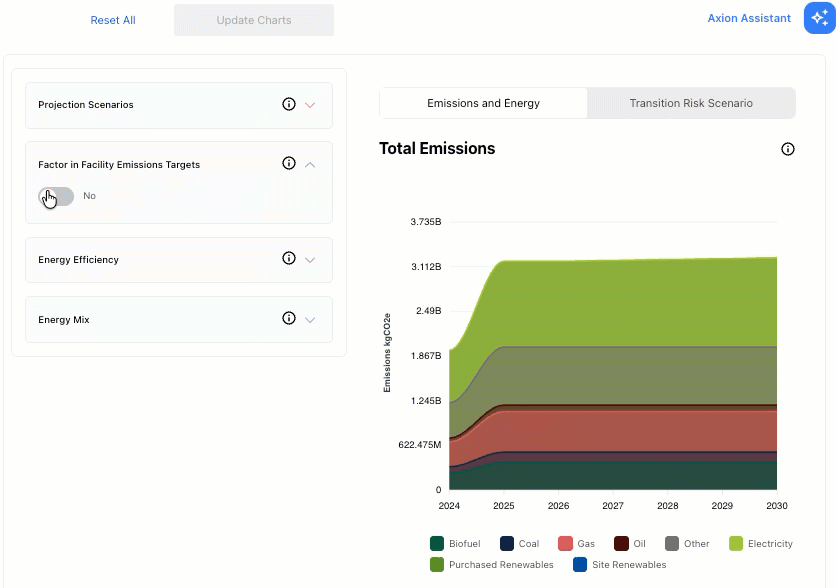The width and height of the screenshot is (838, 588).
Task: Click the Energy Mix info icon
Action: [x=289, y=318]
